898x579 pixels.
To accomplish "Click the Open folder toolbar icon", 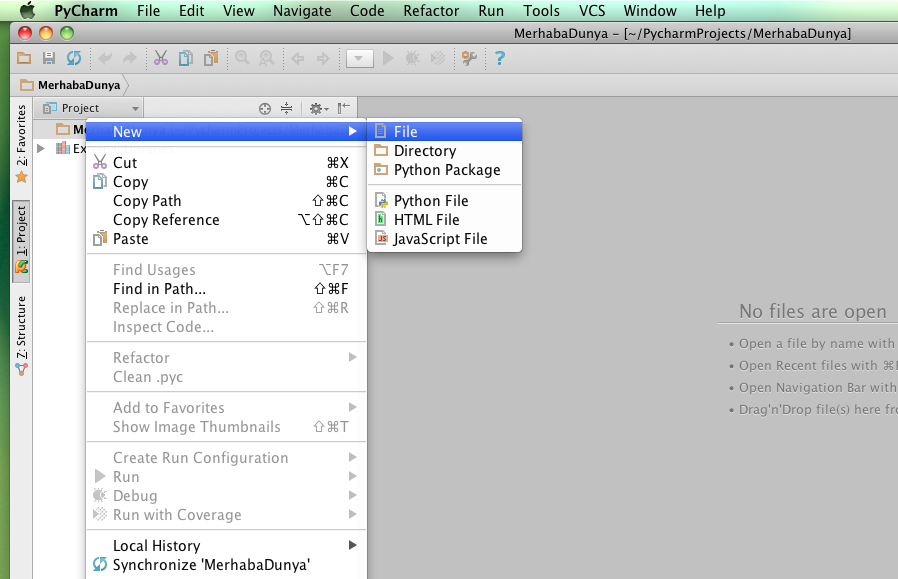I will (24, 58).
